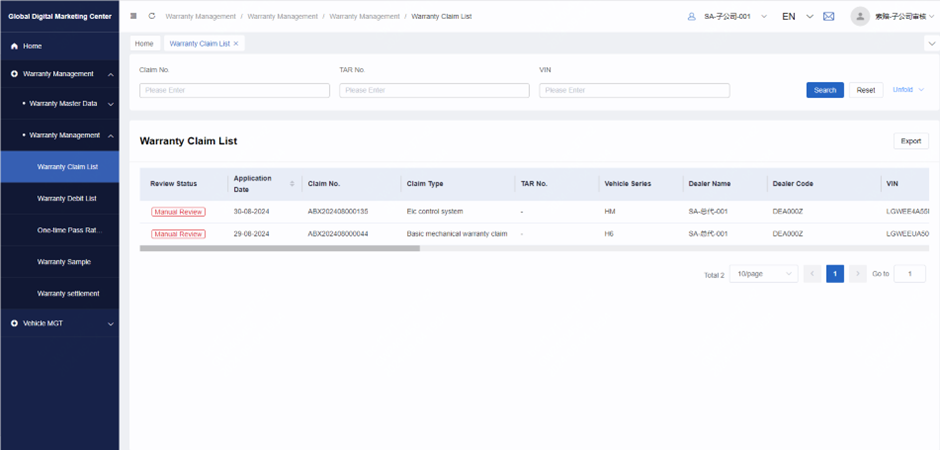The width and height of the screenshot is (940, 450).
Task: Click the TAR No. input field
Action: (x=435, y=90)
